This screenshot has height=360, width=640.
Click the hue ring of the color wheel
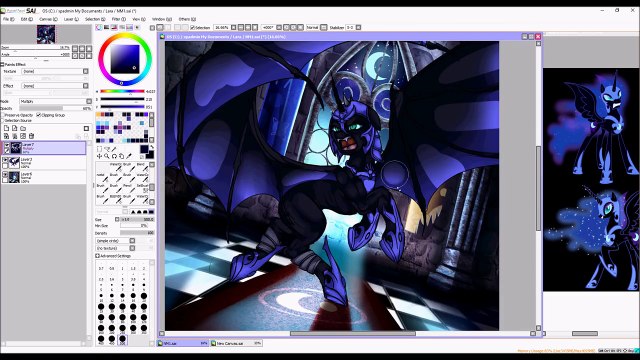click(x=124, y=36)
